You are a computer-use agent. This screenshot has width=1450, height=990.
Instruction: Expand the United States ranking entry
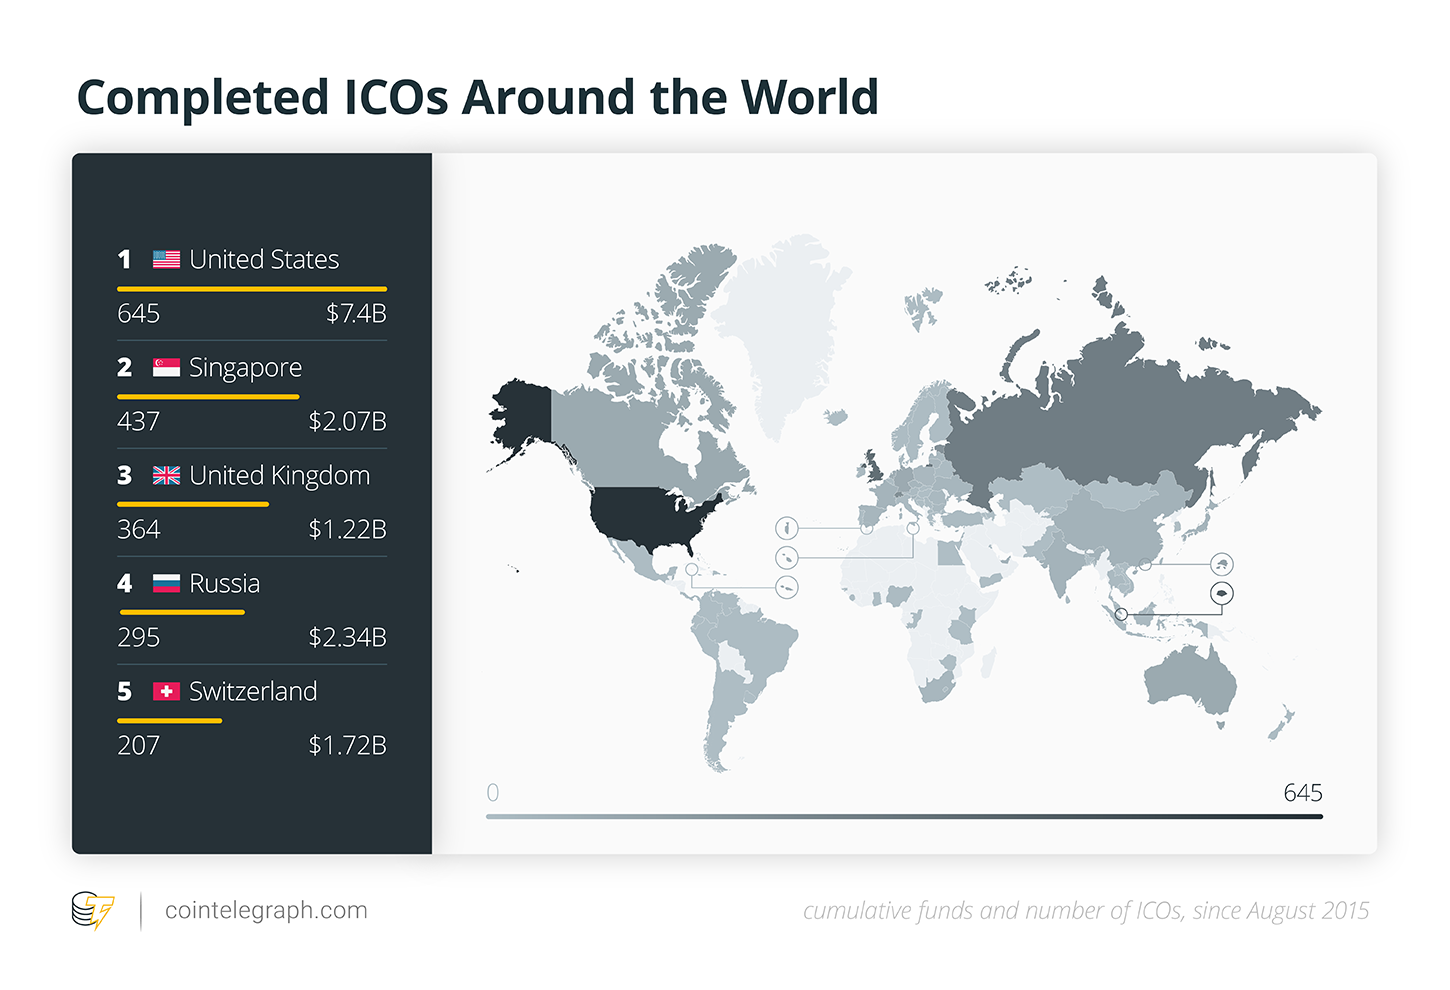coord(251,285)
